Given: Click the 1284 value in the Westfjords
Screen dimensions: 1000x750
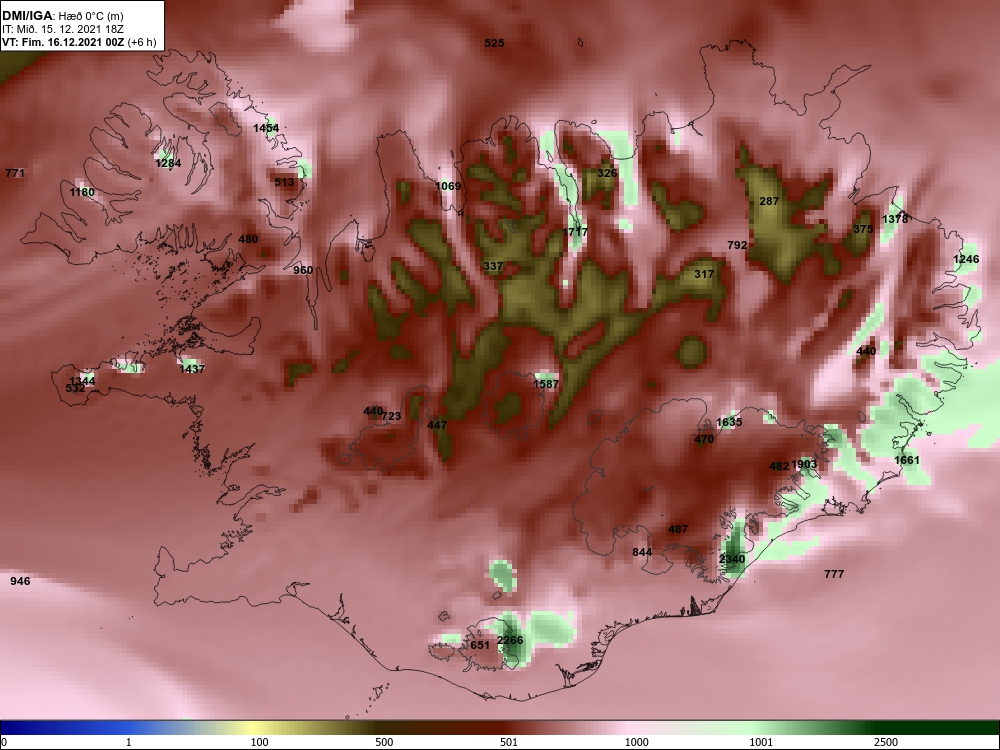Looking at the screenshot, I should click(168, 163).
